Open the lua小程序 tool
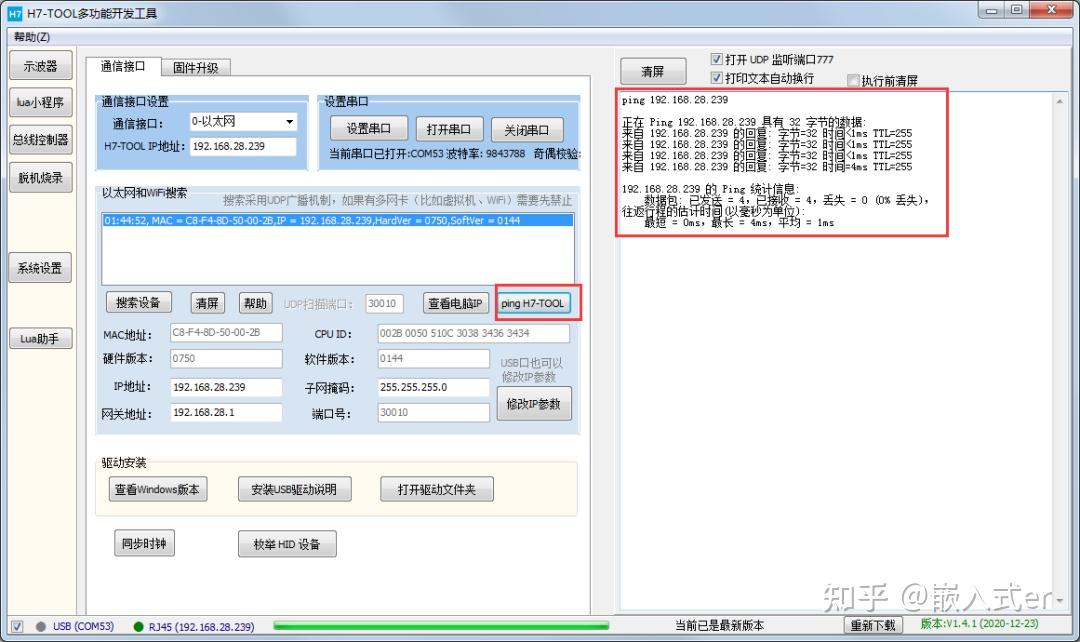The width and height of the screenshot is (1080, 642). pyautogui.click(x=40, y=102)
